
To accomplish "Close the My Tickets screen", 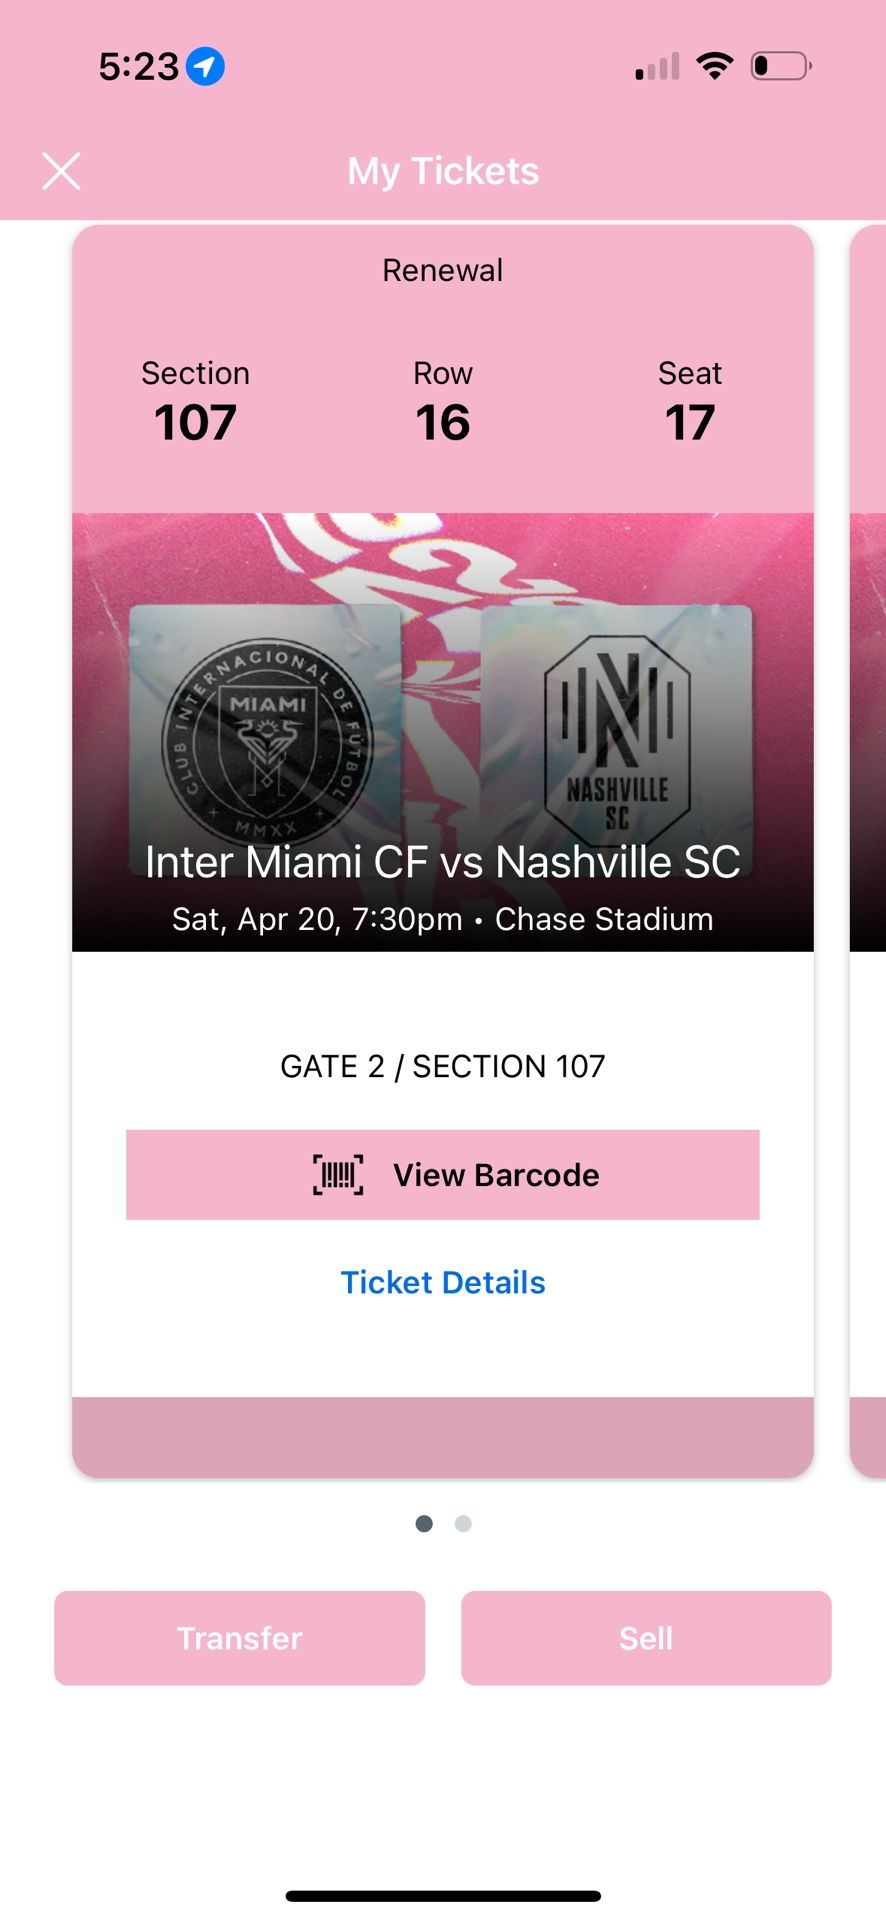I will pos(61,171).
